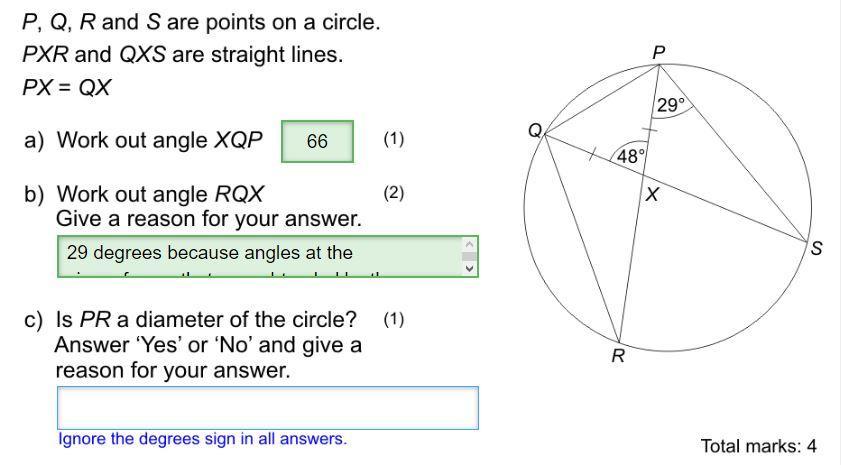Click point Q label on the circle diagram
841x472 pixels.
[535, 130]
